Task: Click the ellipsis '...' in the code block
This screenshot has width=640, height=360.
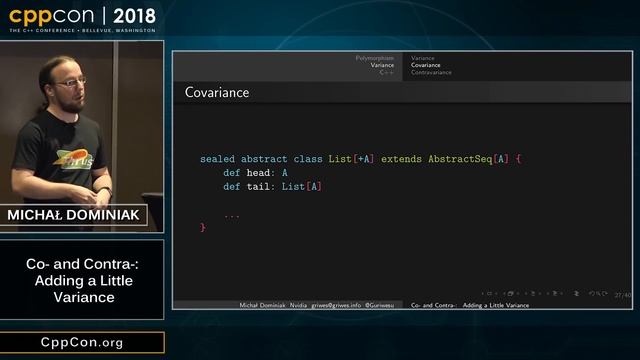Action: click(232, 216)
